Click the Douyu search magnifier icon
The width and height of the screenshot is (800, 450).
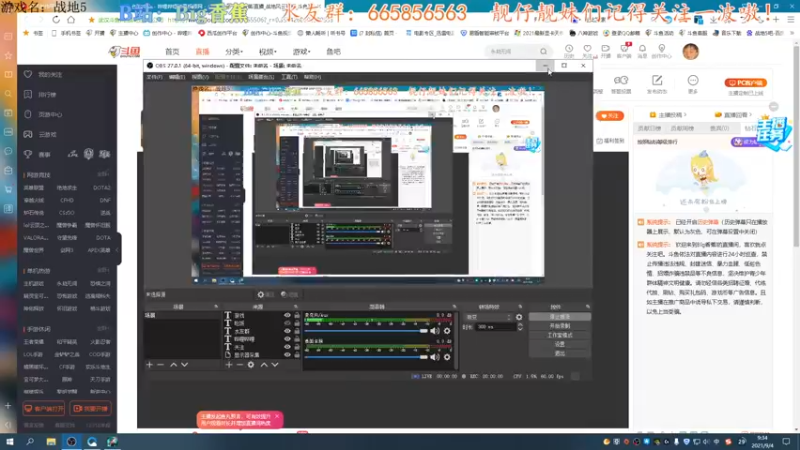tap(543, 52)
